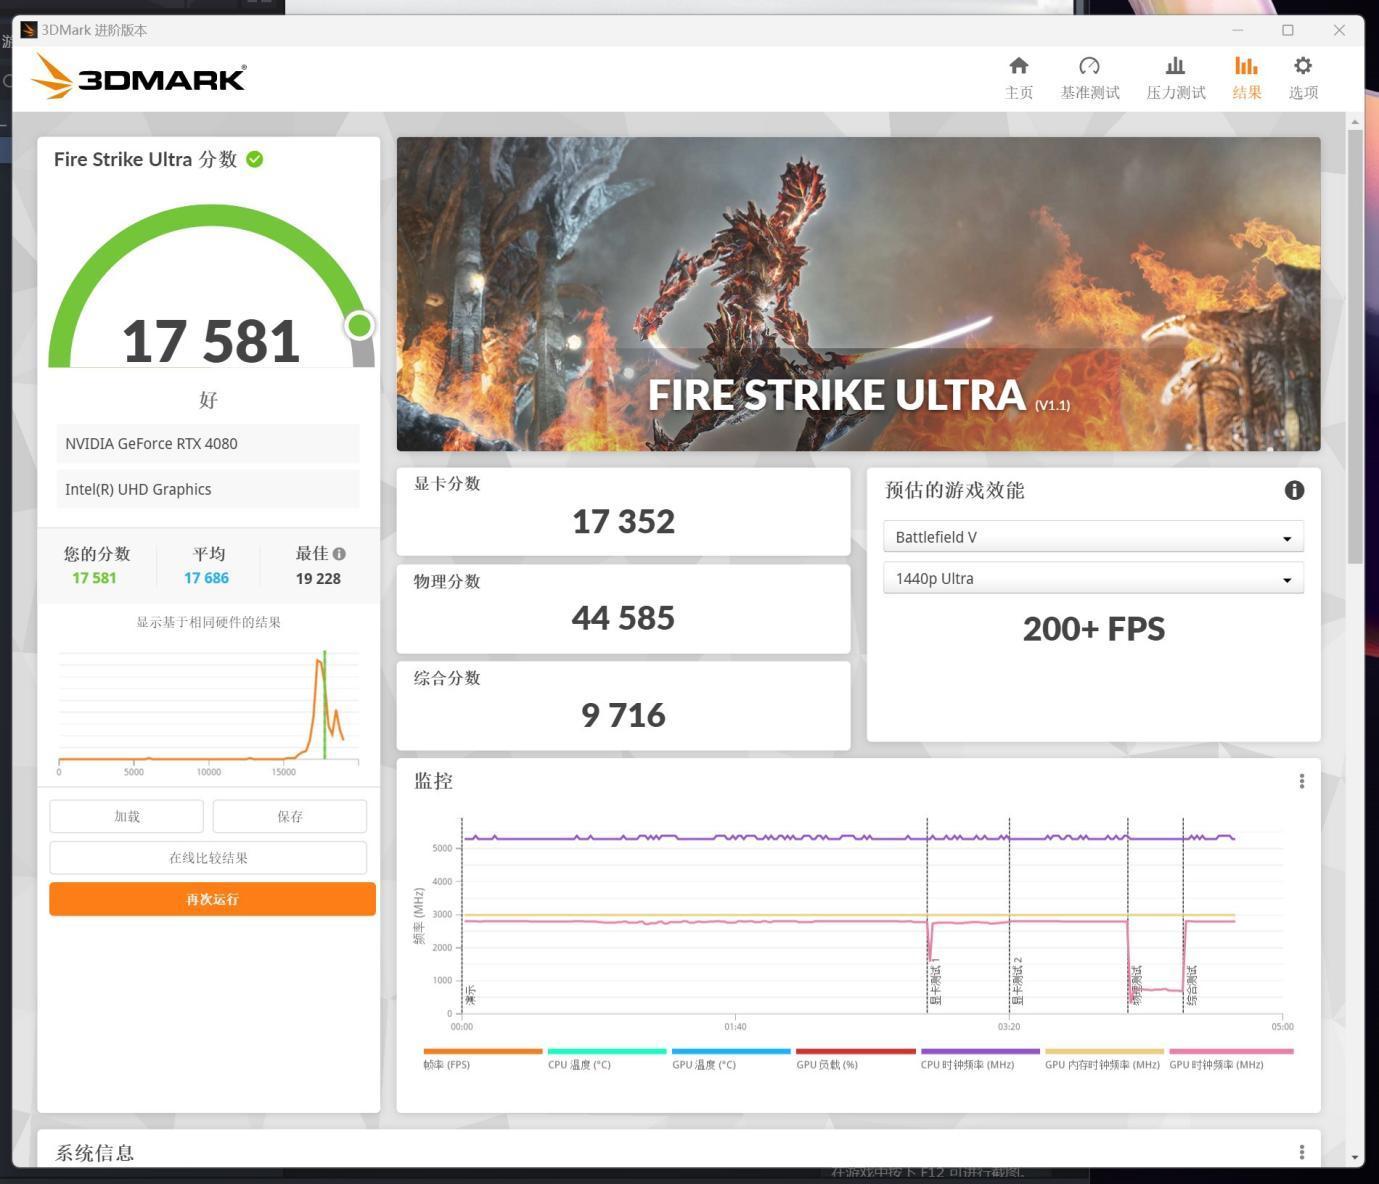
Task: Click the 平均 score 17 686
Action: [207, 578]
